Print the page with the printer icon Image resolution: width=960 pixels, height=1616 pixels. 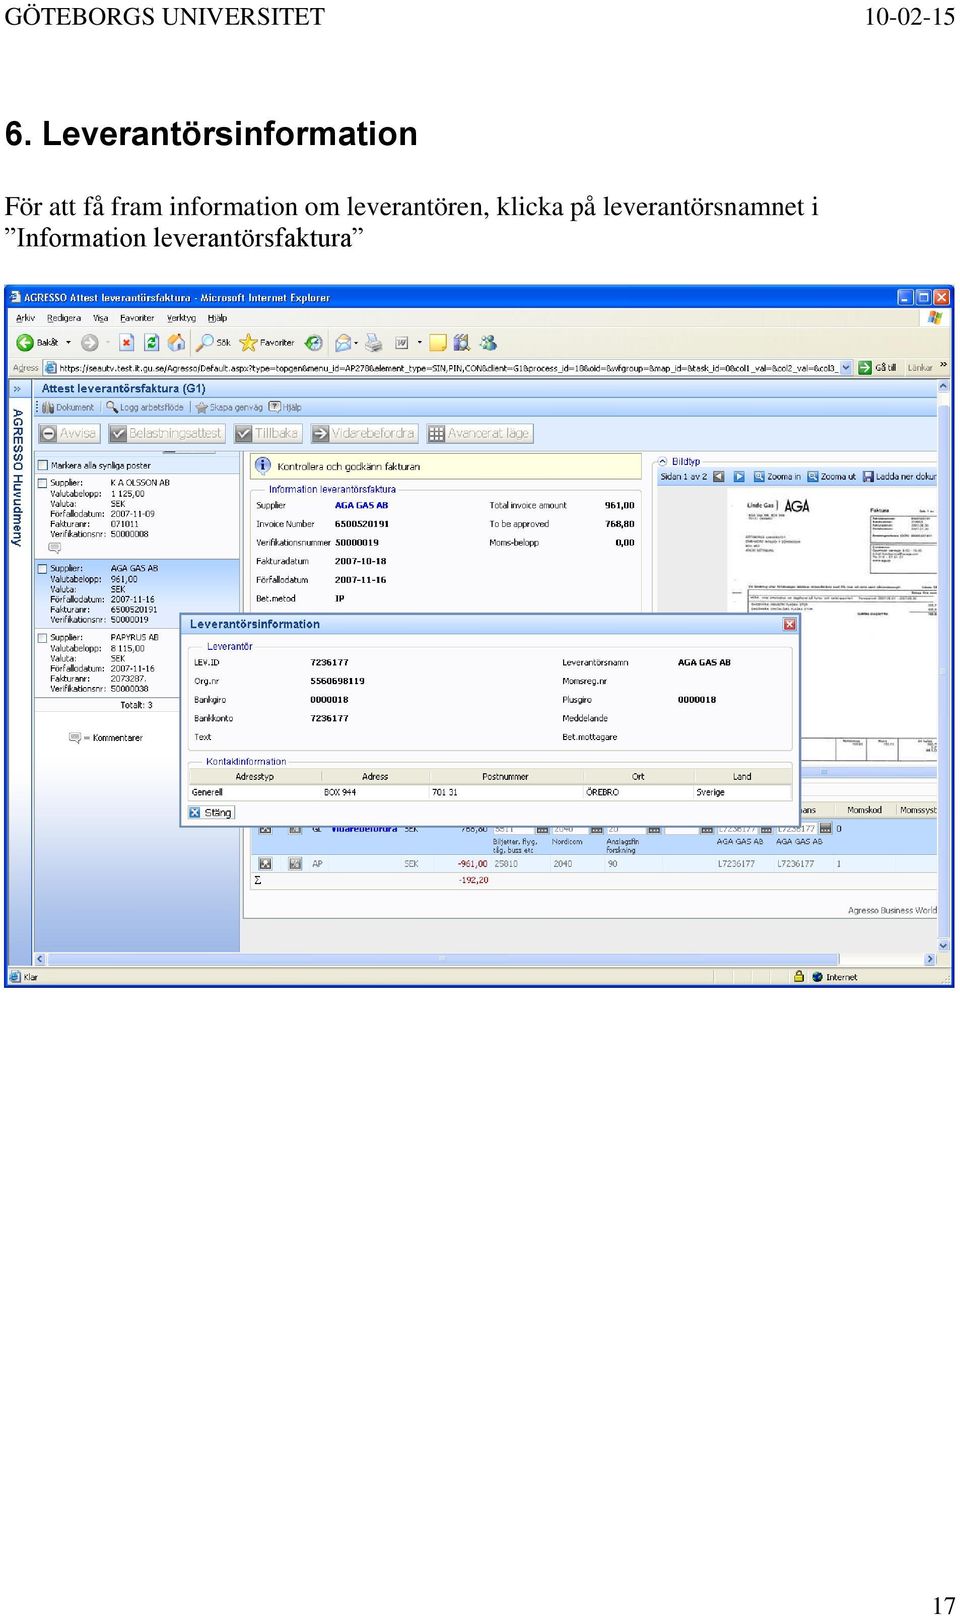374,343
